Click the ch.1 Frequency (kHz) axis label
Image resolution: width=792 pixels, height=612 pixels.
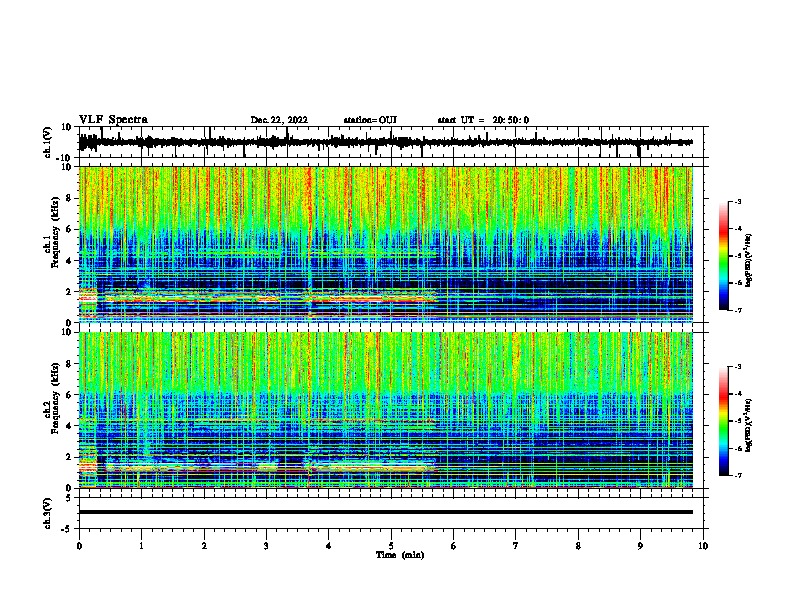tap(51, 233)
